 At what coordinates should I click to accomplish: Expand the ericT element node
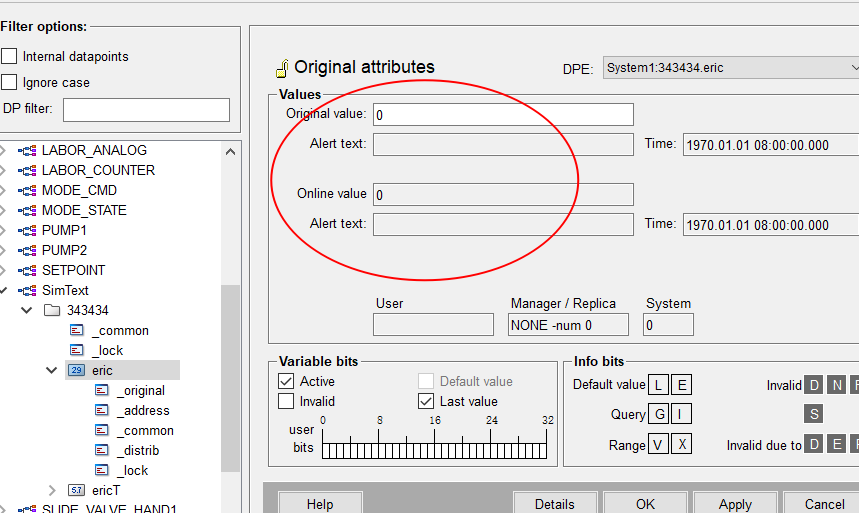click(52, 490)
